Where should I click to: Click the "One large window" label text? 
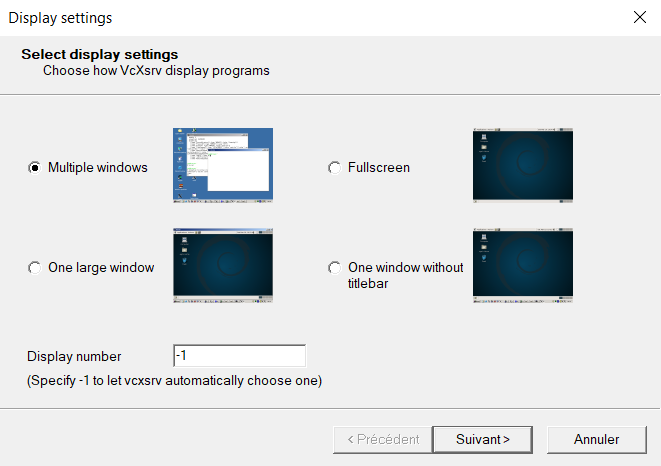pos(101,268)
